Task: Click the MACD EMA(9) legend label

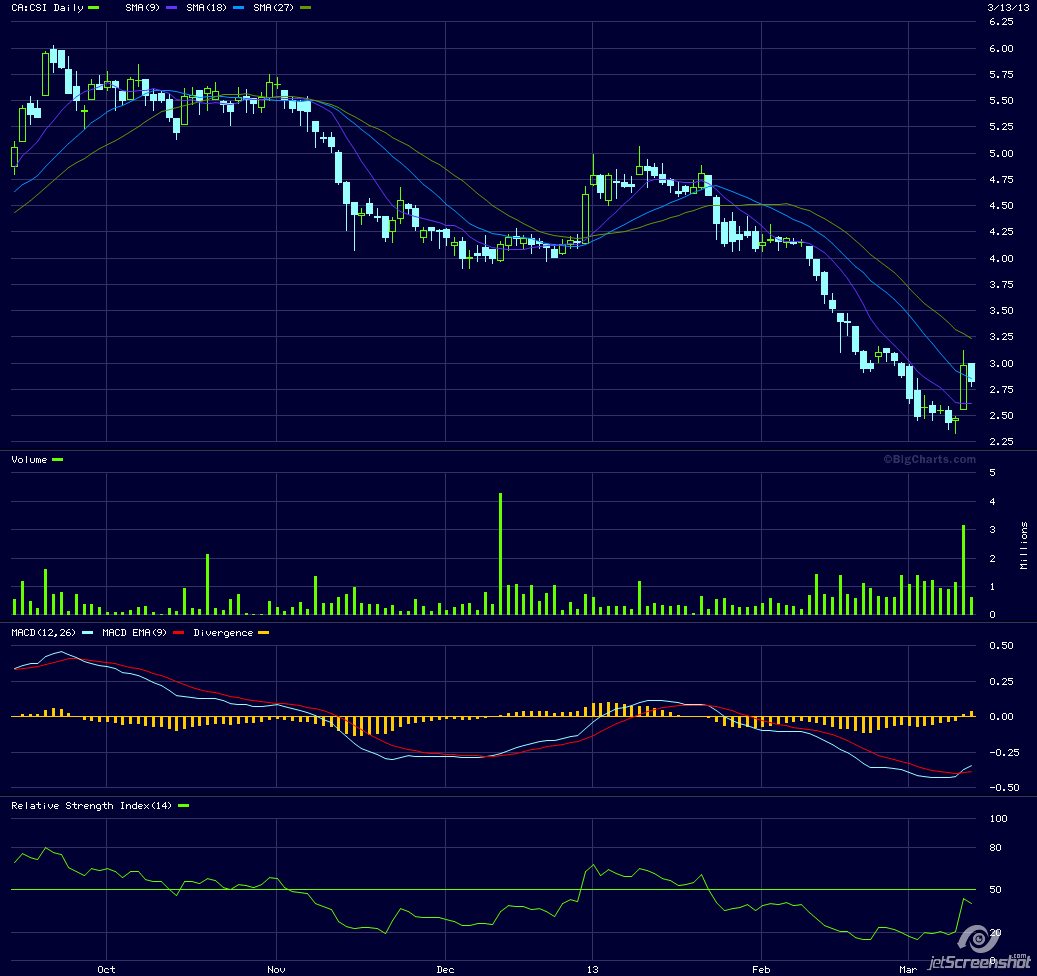Action: click(134, 633)
